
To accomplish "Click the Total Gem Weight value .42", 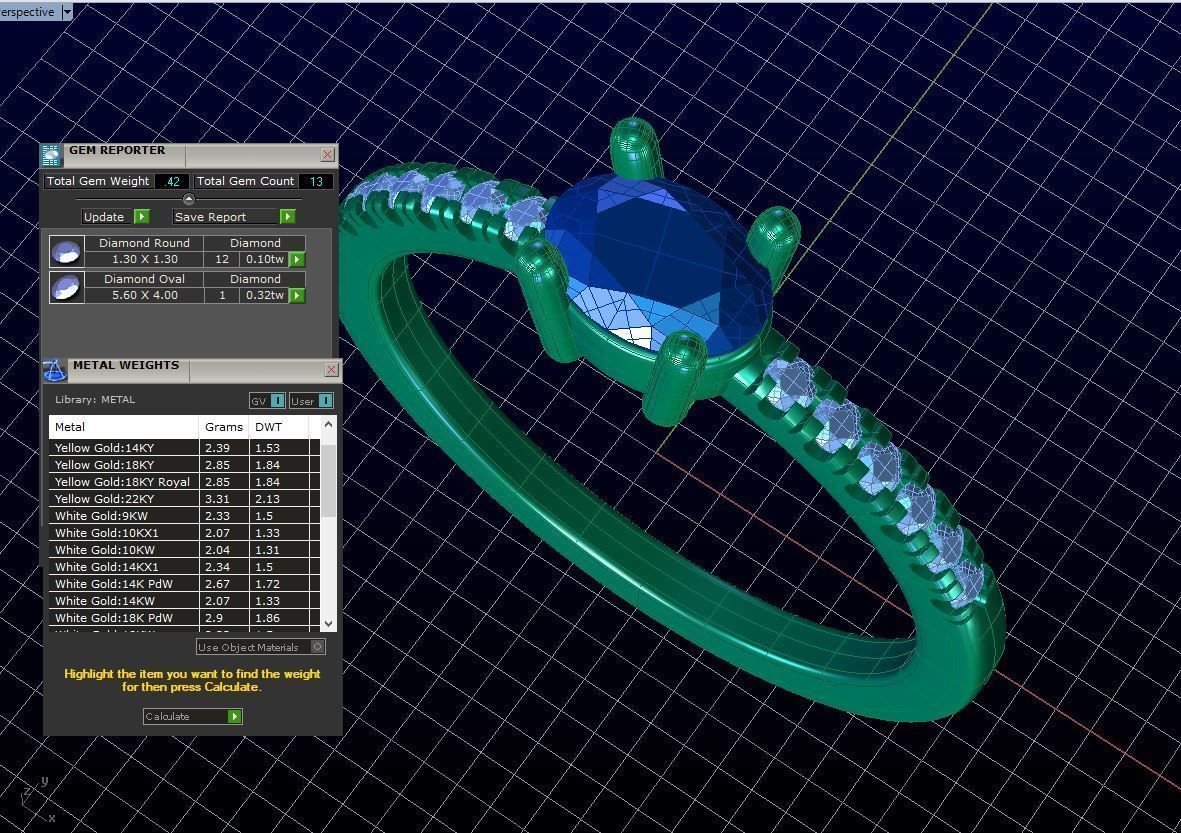I will (172, 182).
